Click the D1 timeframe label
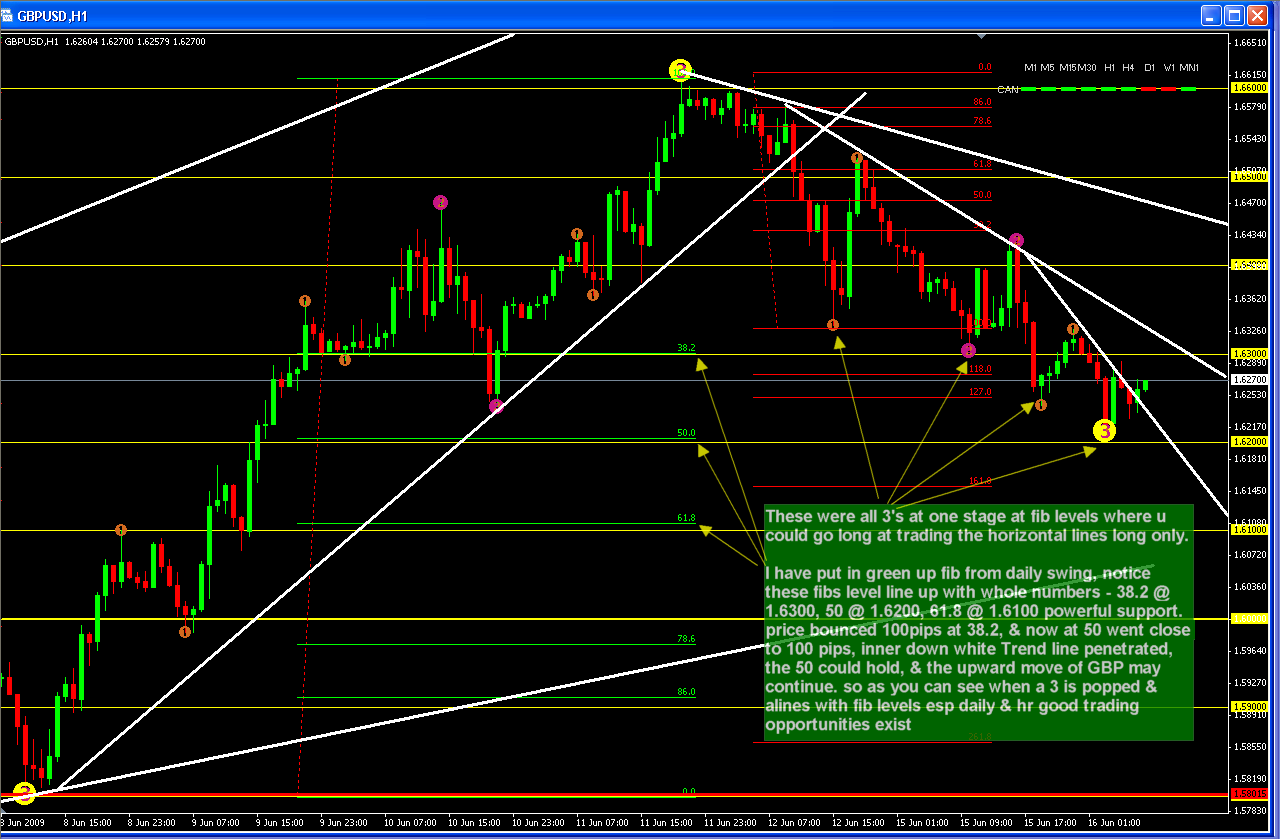This screenshot has height=839, width=1280. pyautogui.click(x=1150, y=67)
